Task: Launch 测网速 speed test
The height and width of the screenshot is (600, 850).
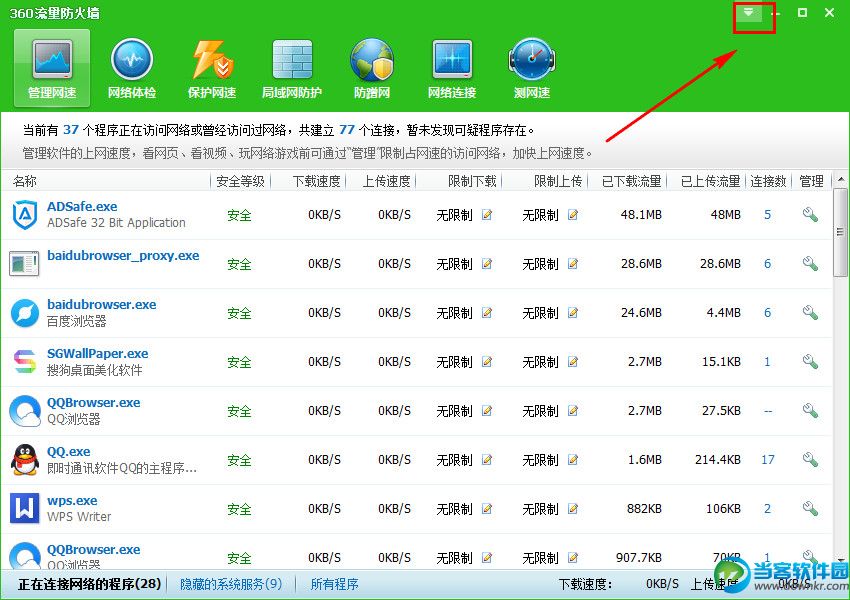Action: coord(532,68)
